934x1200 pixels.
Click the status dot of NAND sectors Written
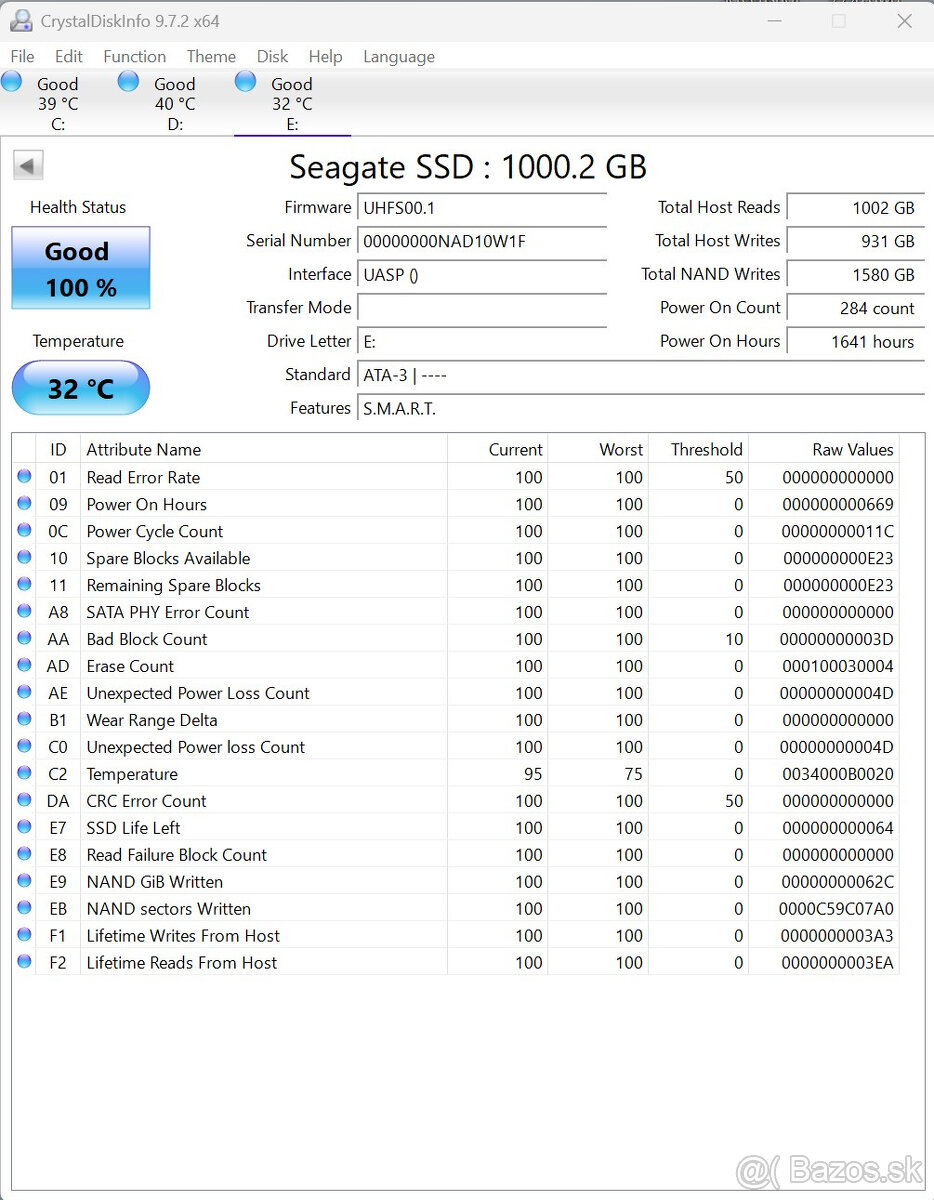(x=24, y=909)
